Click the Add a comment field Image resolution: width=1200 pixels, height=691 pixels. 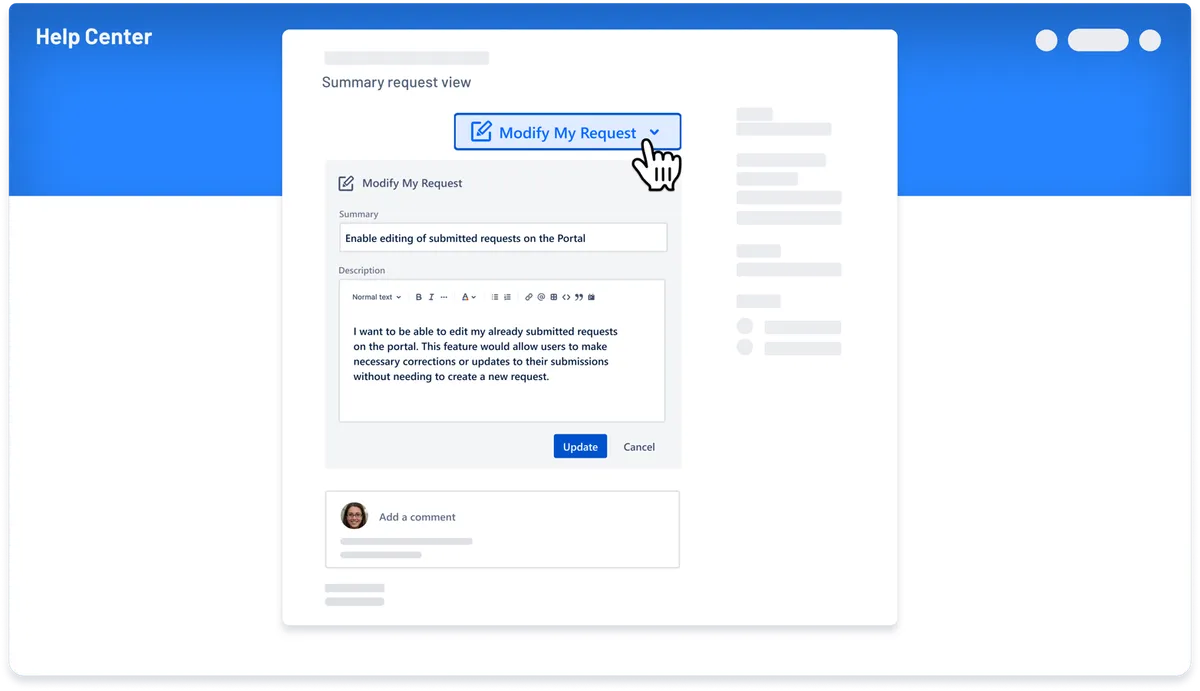(502, 529)
